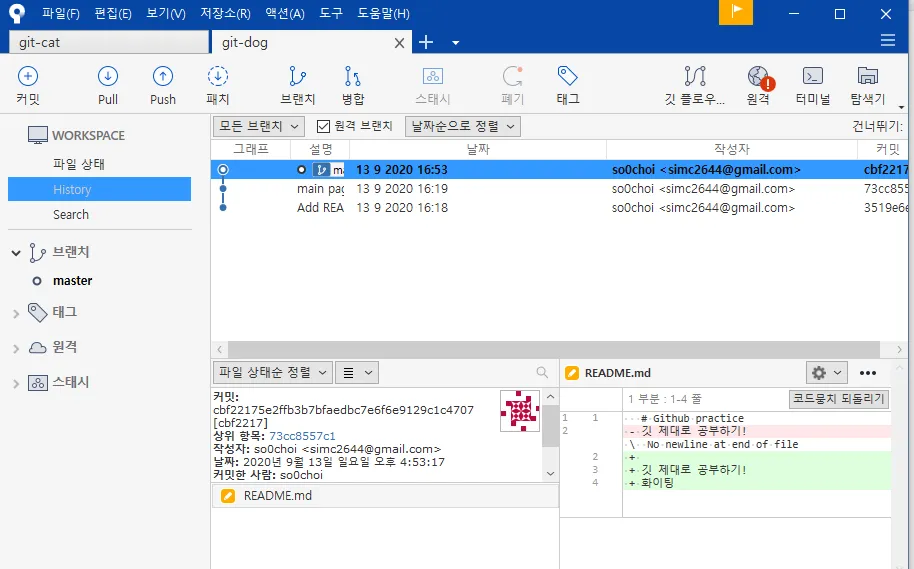Click the 원격 (Remote) icon with alert
The image size is (914, 569).
coord(758,85)
